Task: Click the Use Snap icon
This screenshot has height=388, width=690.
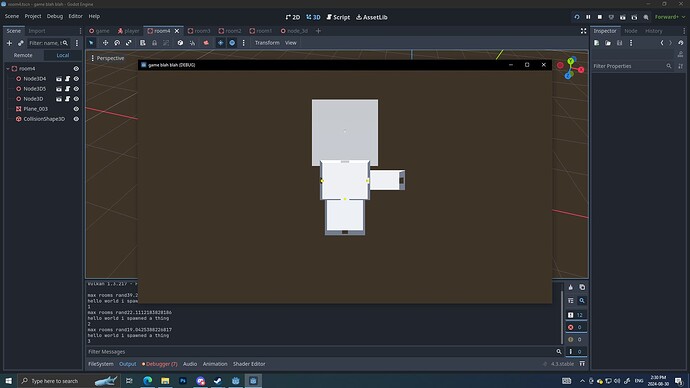Action: coord(192,43)
